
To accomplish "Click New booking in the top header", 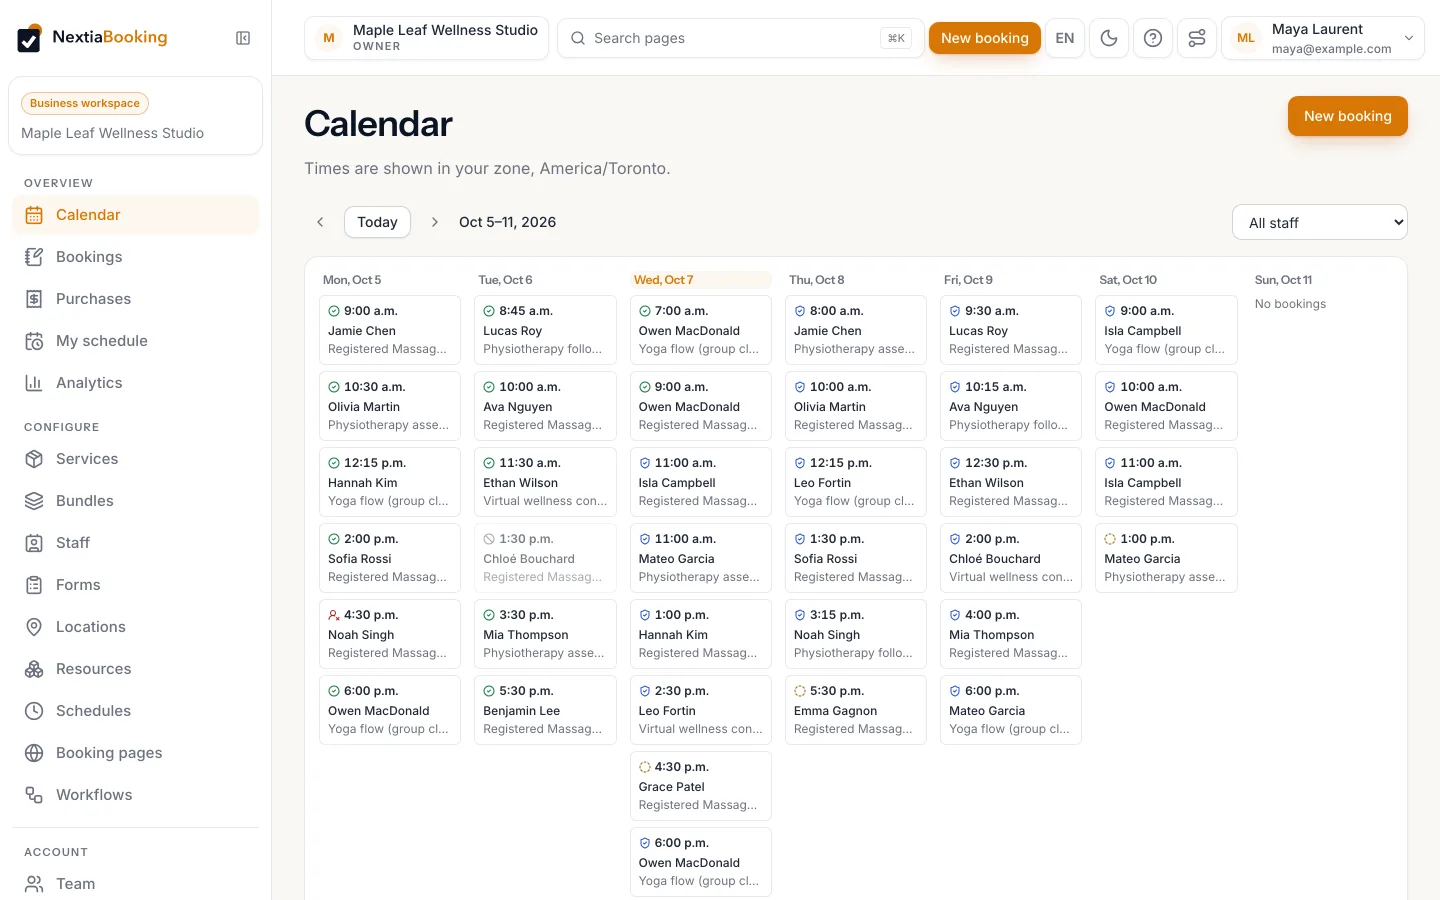I will click(985, 38).
